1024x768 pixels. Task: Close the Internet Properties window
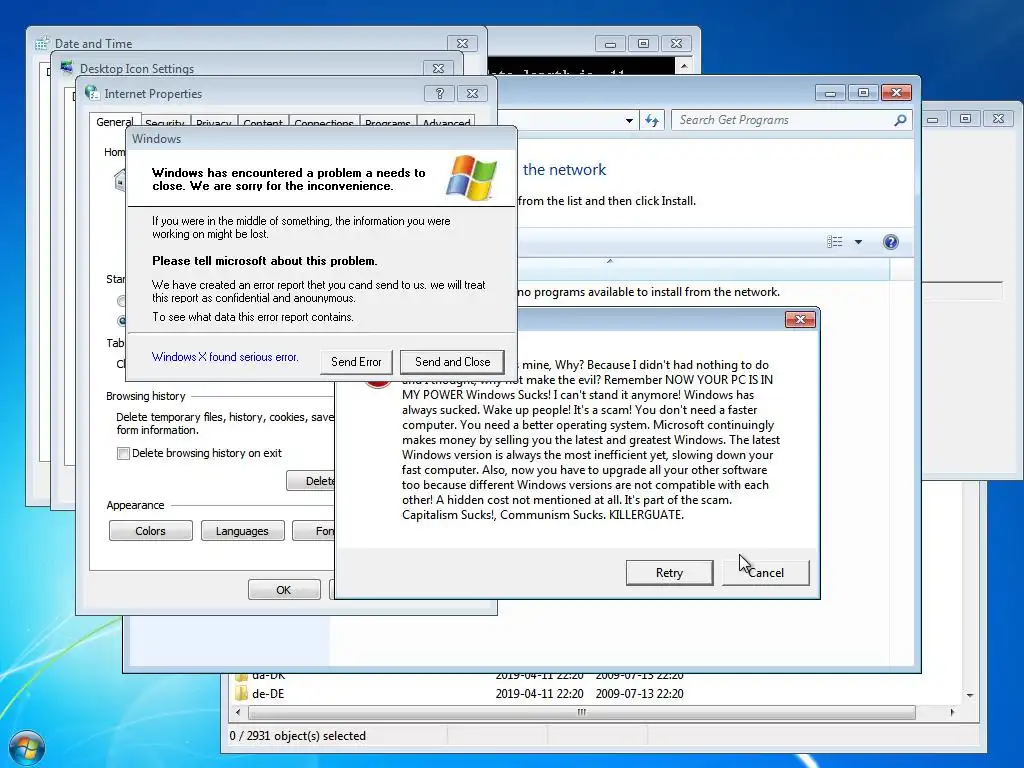[x=472, y=93]
